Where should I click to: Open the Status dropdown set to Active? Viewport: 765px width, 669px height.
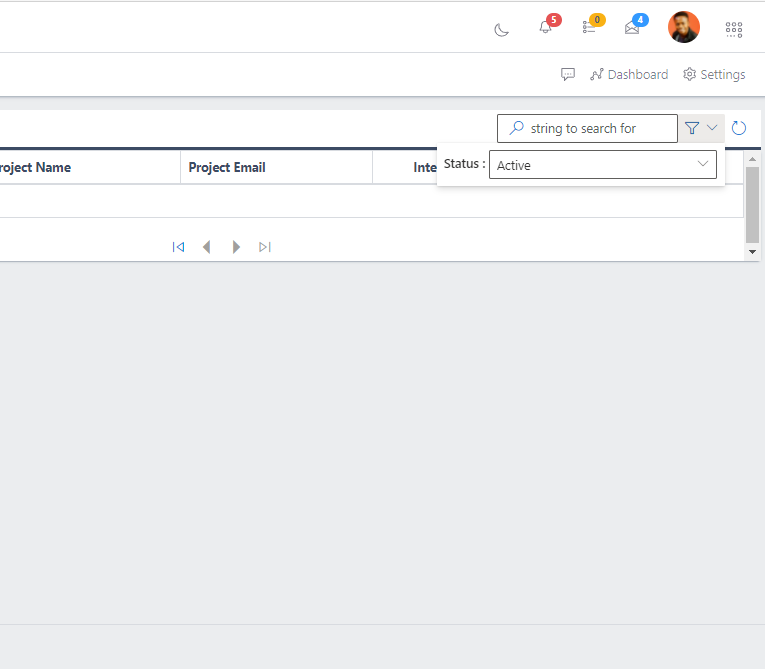[x=602, y=165]
